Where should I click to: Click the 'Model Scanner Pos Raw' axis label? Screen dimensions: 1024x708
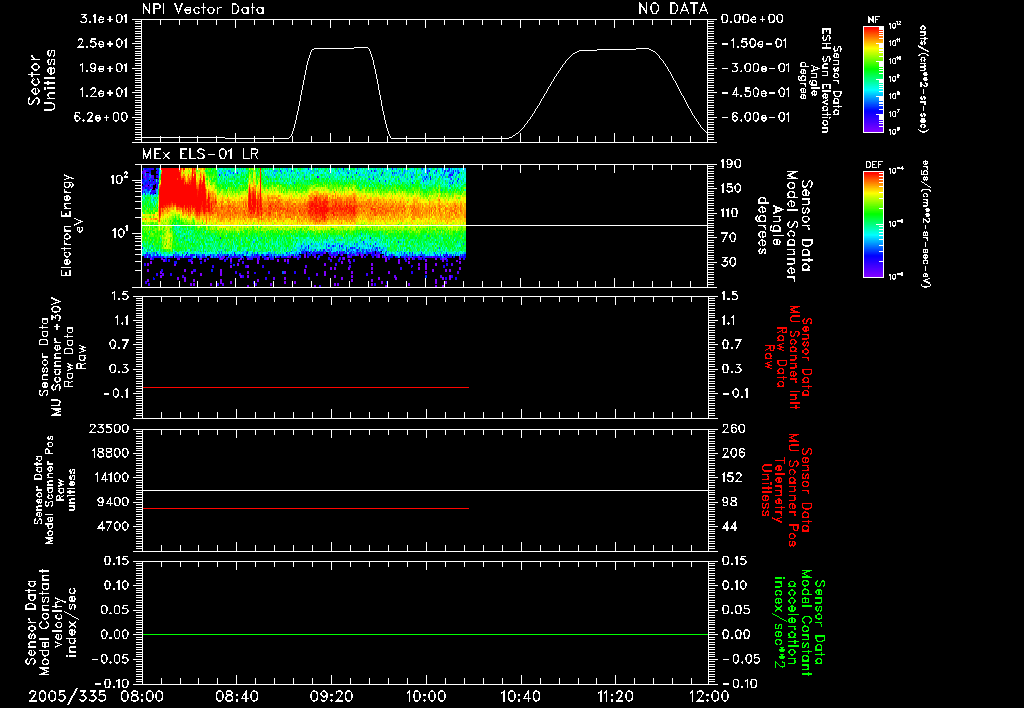point(56,490)
